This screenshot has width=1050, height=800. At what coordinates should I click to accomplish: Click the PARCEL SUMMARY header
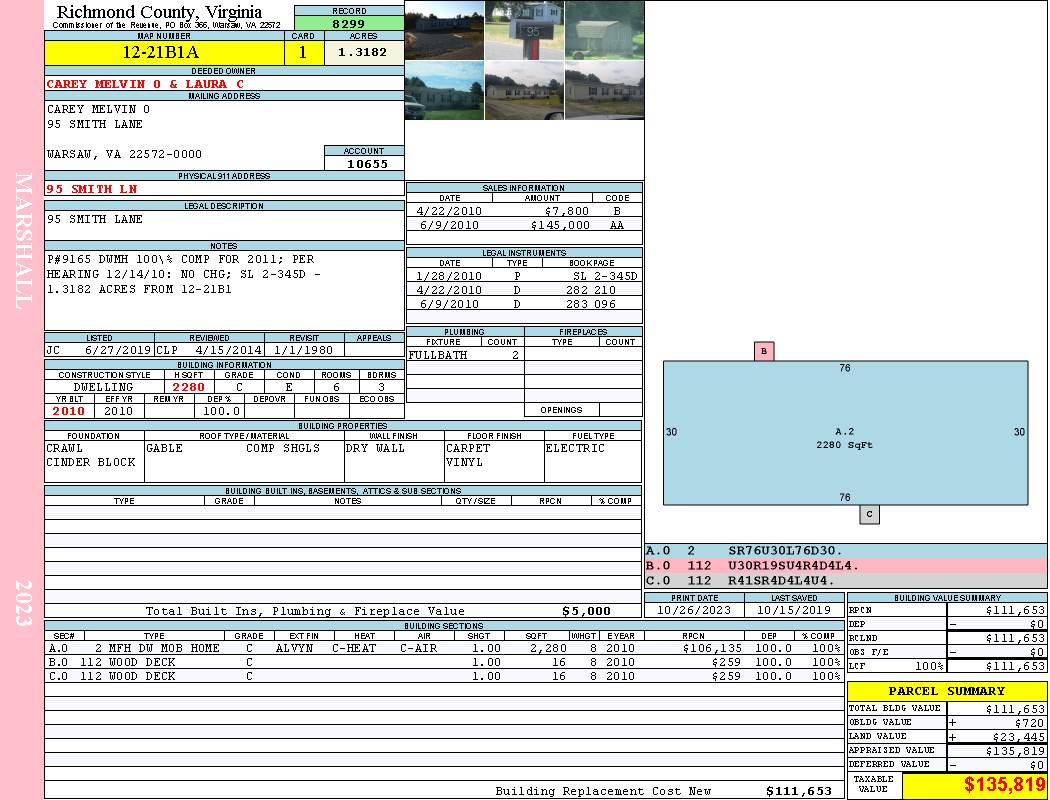946,691
